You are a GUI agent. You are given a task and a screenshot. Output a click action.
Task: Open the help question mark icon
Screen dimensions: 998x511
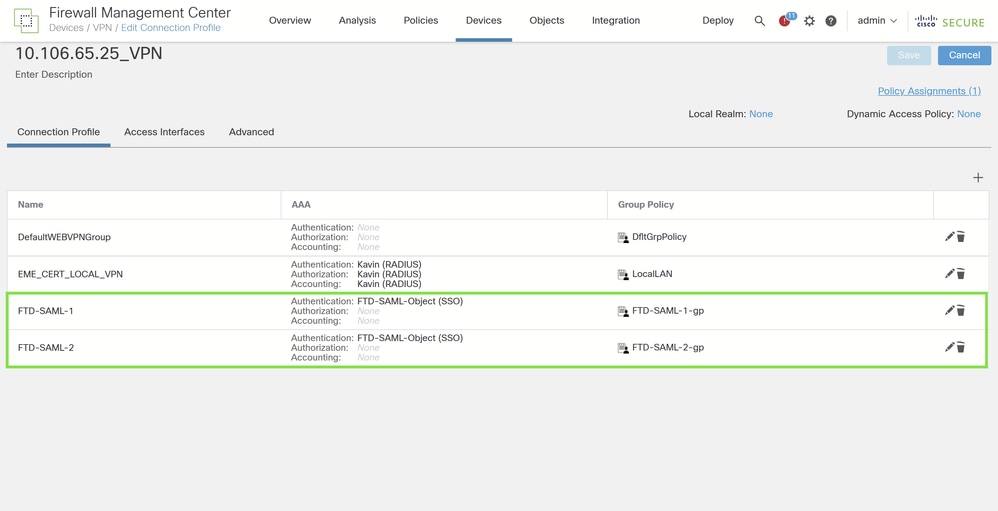point(831,20)
